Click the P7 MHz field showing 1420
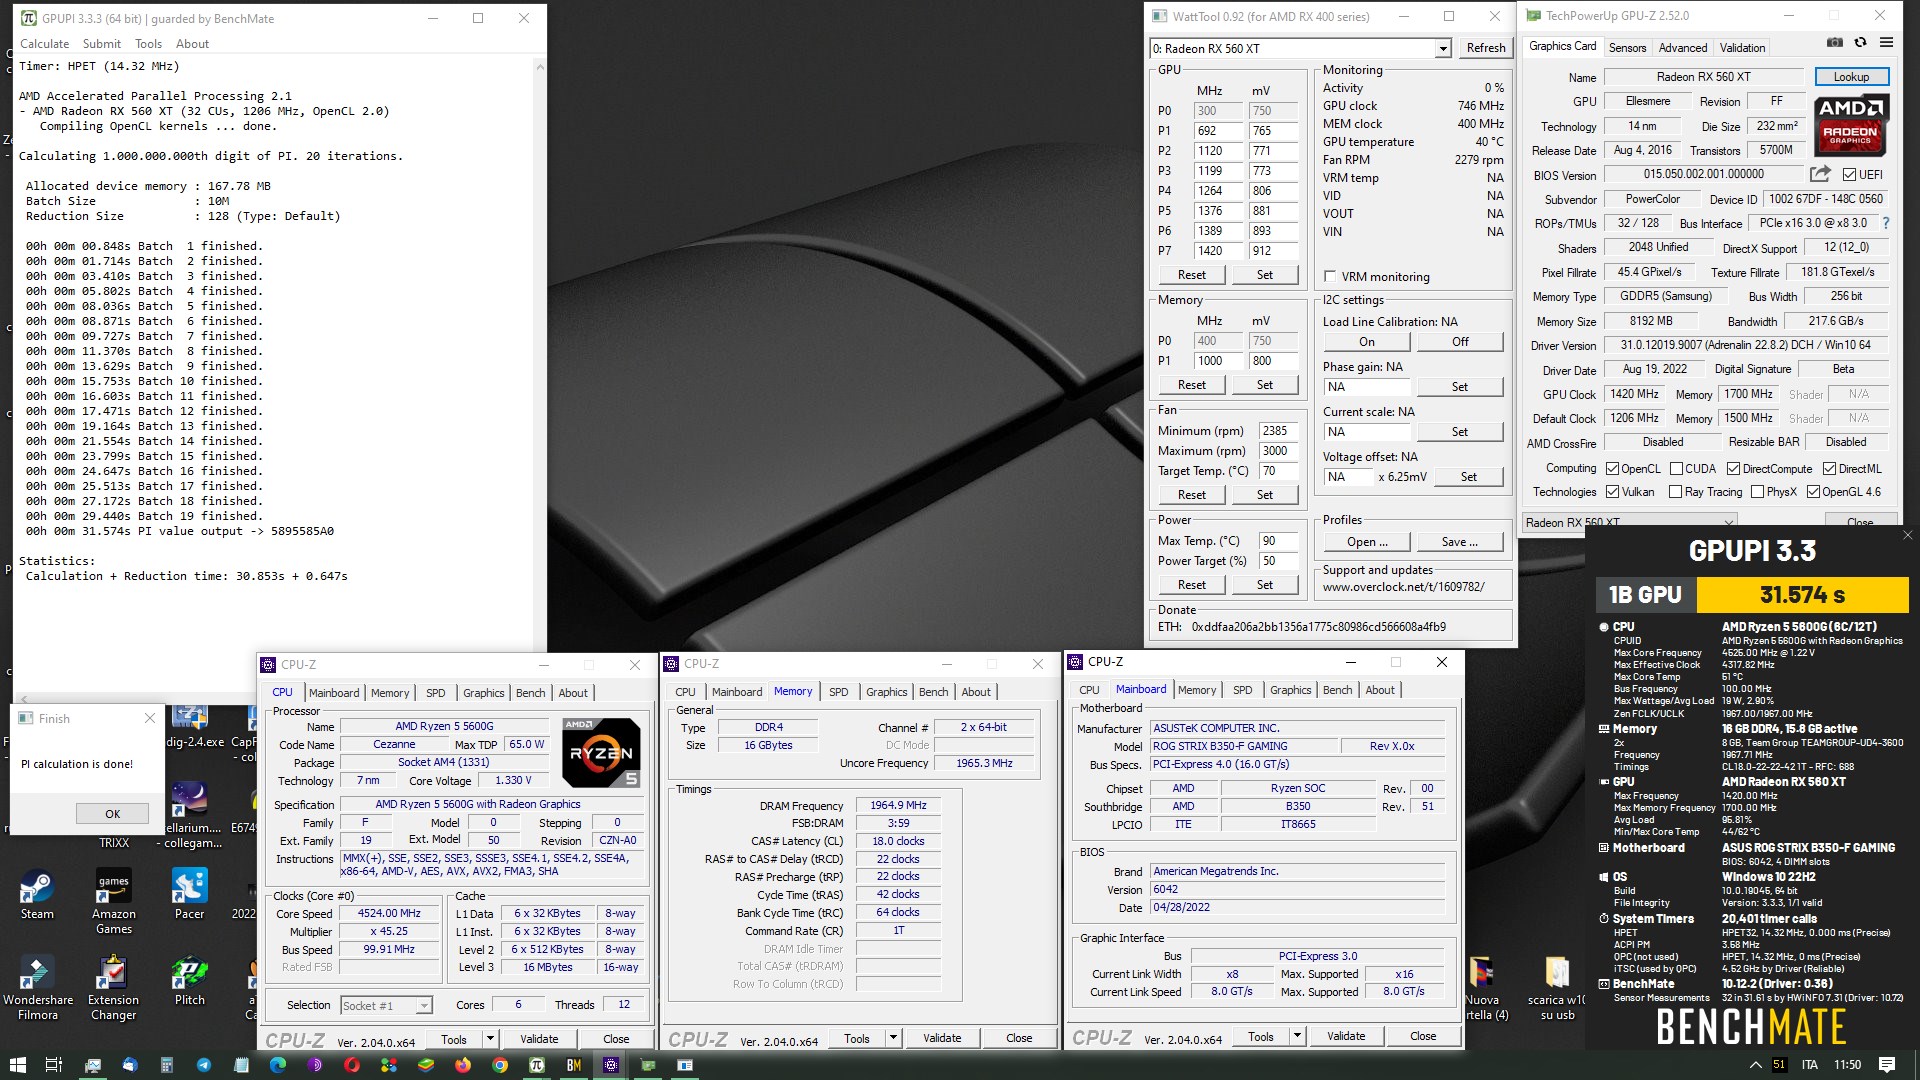The height and width of the screenshot is (1080, 1920). [x=1219, y=250]
